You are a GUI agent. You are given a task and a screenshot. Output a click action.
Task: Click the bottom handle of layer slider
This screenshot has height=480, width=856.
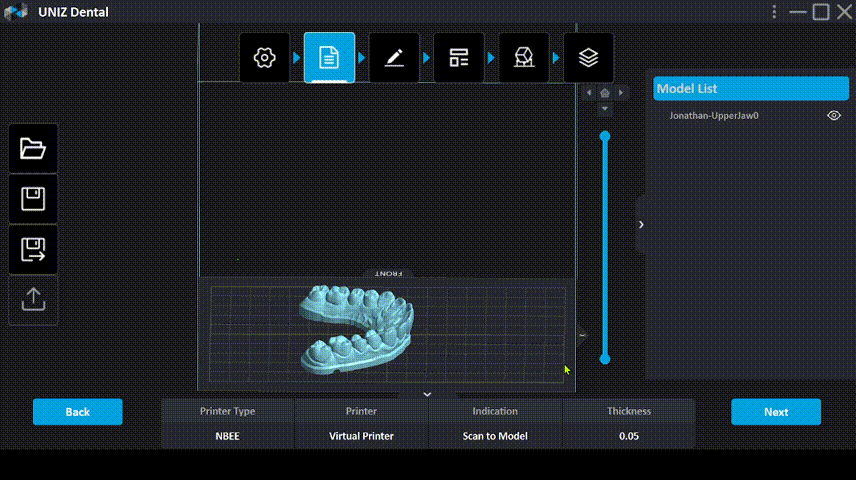point(604,359)
